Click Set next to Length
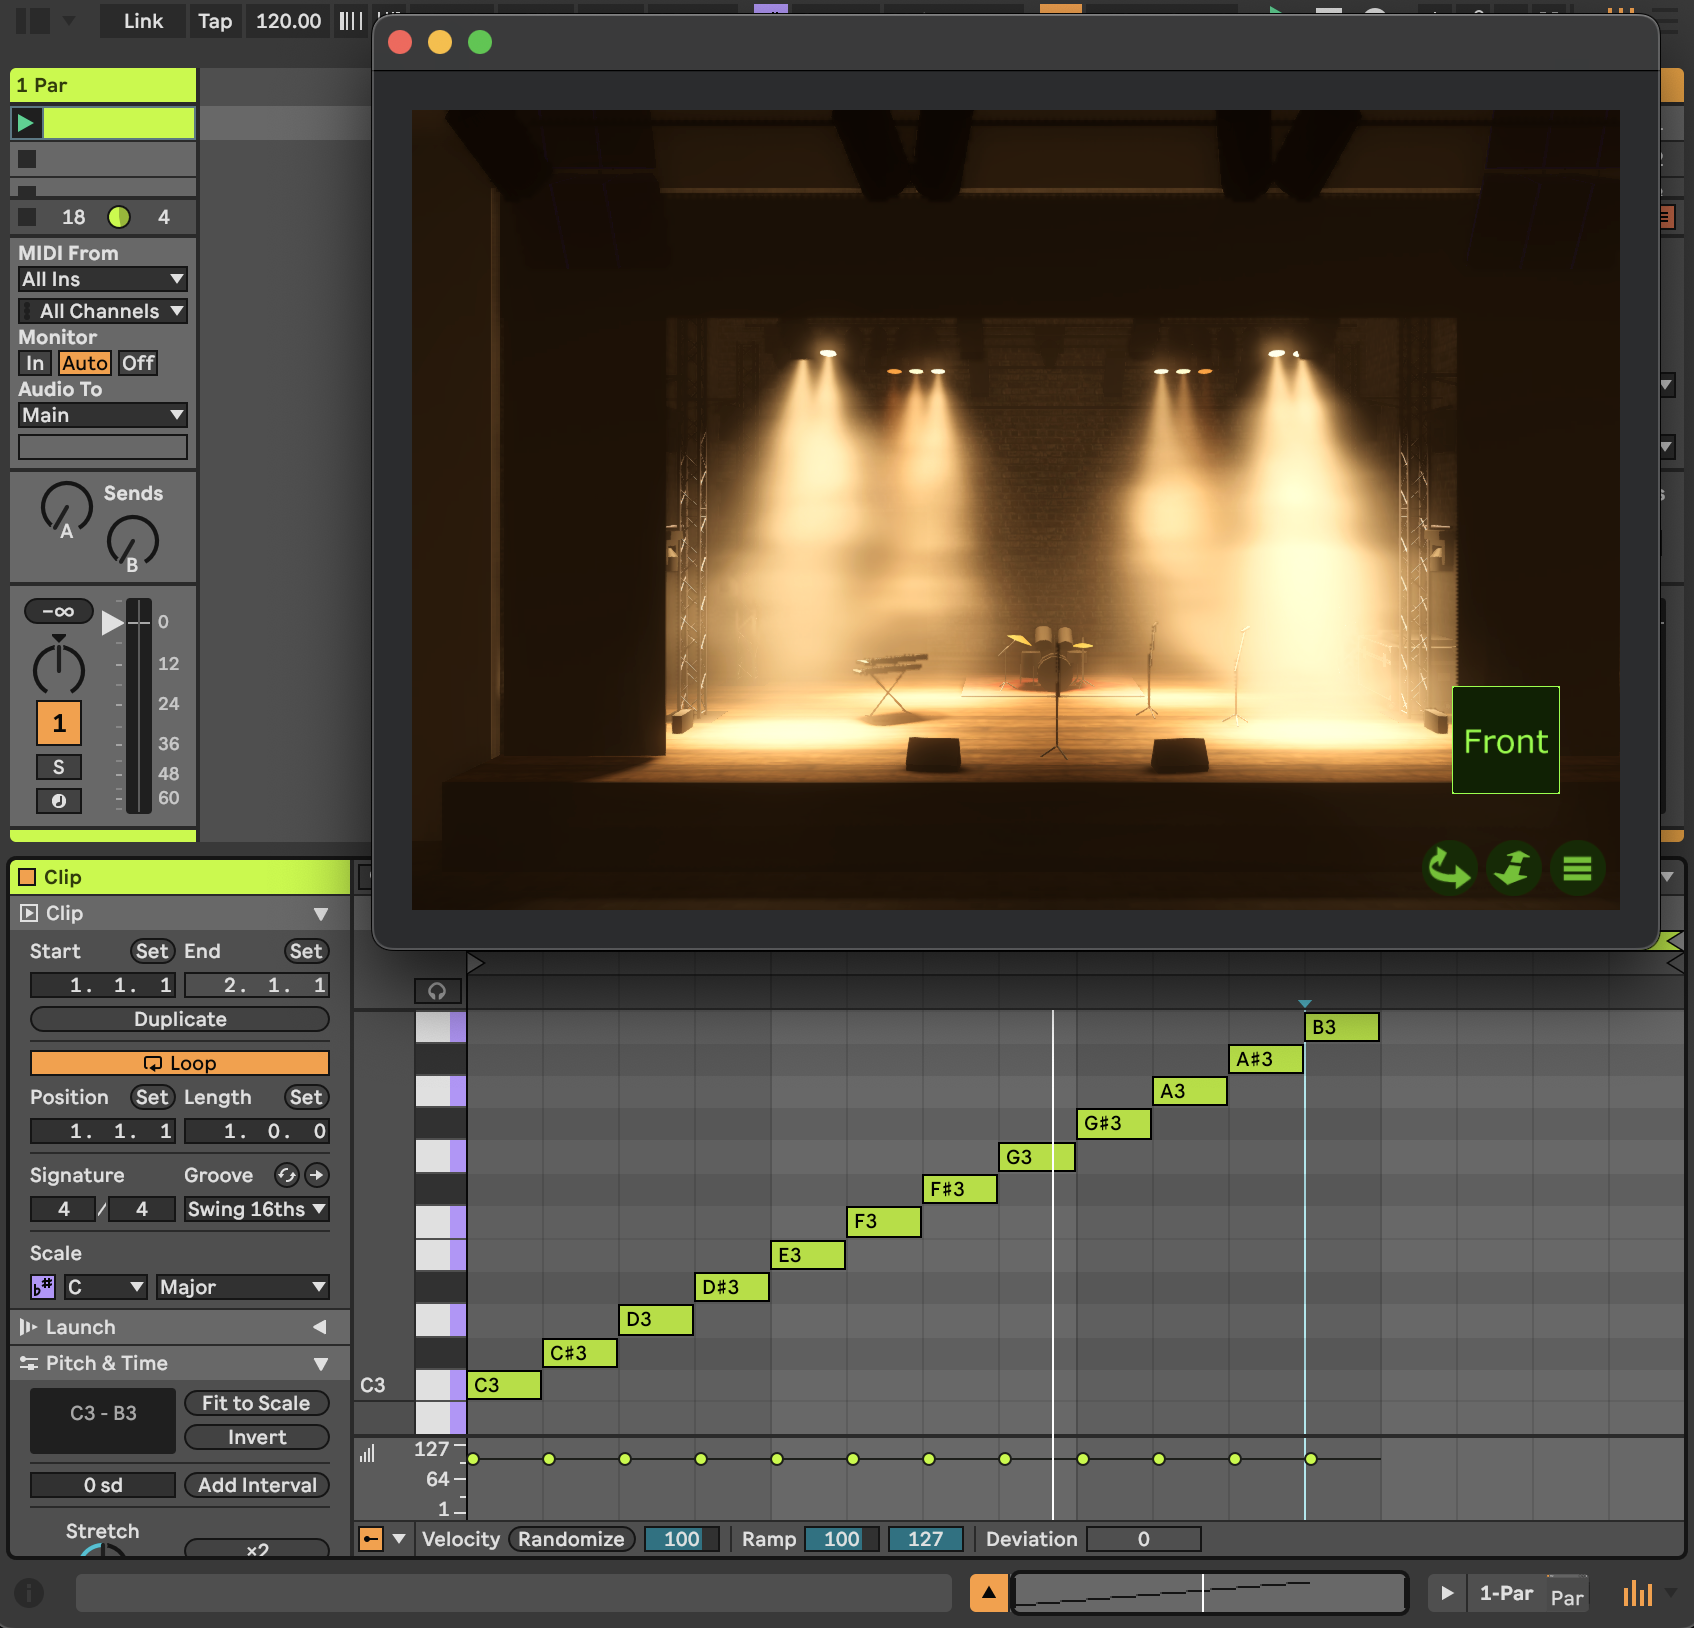 [x=306, y=1097]
